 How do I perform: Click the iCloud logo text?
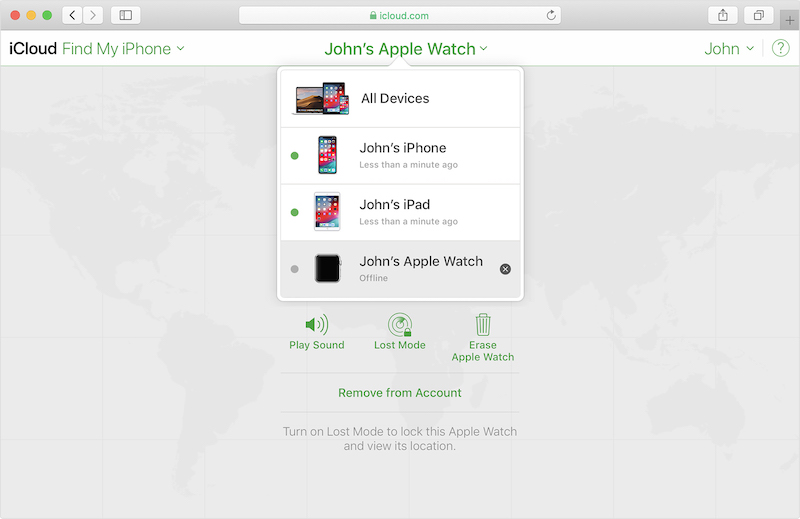(33, 48)
